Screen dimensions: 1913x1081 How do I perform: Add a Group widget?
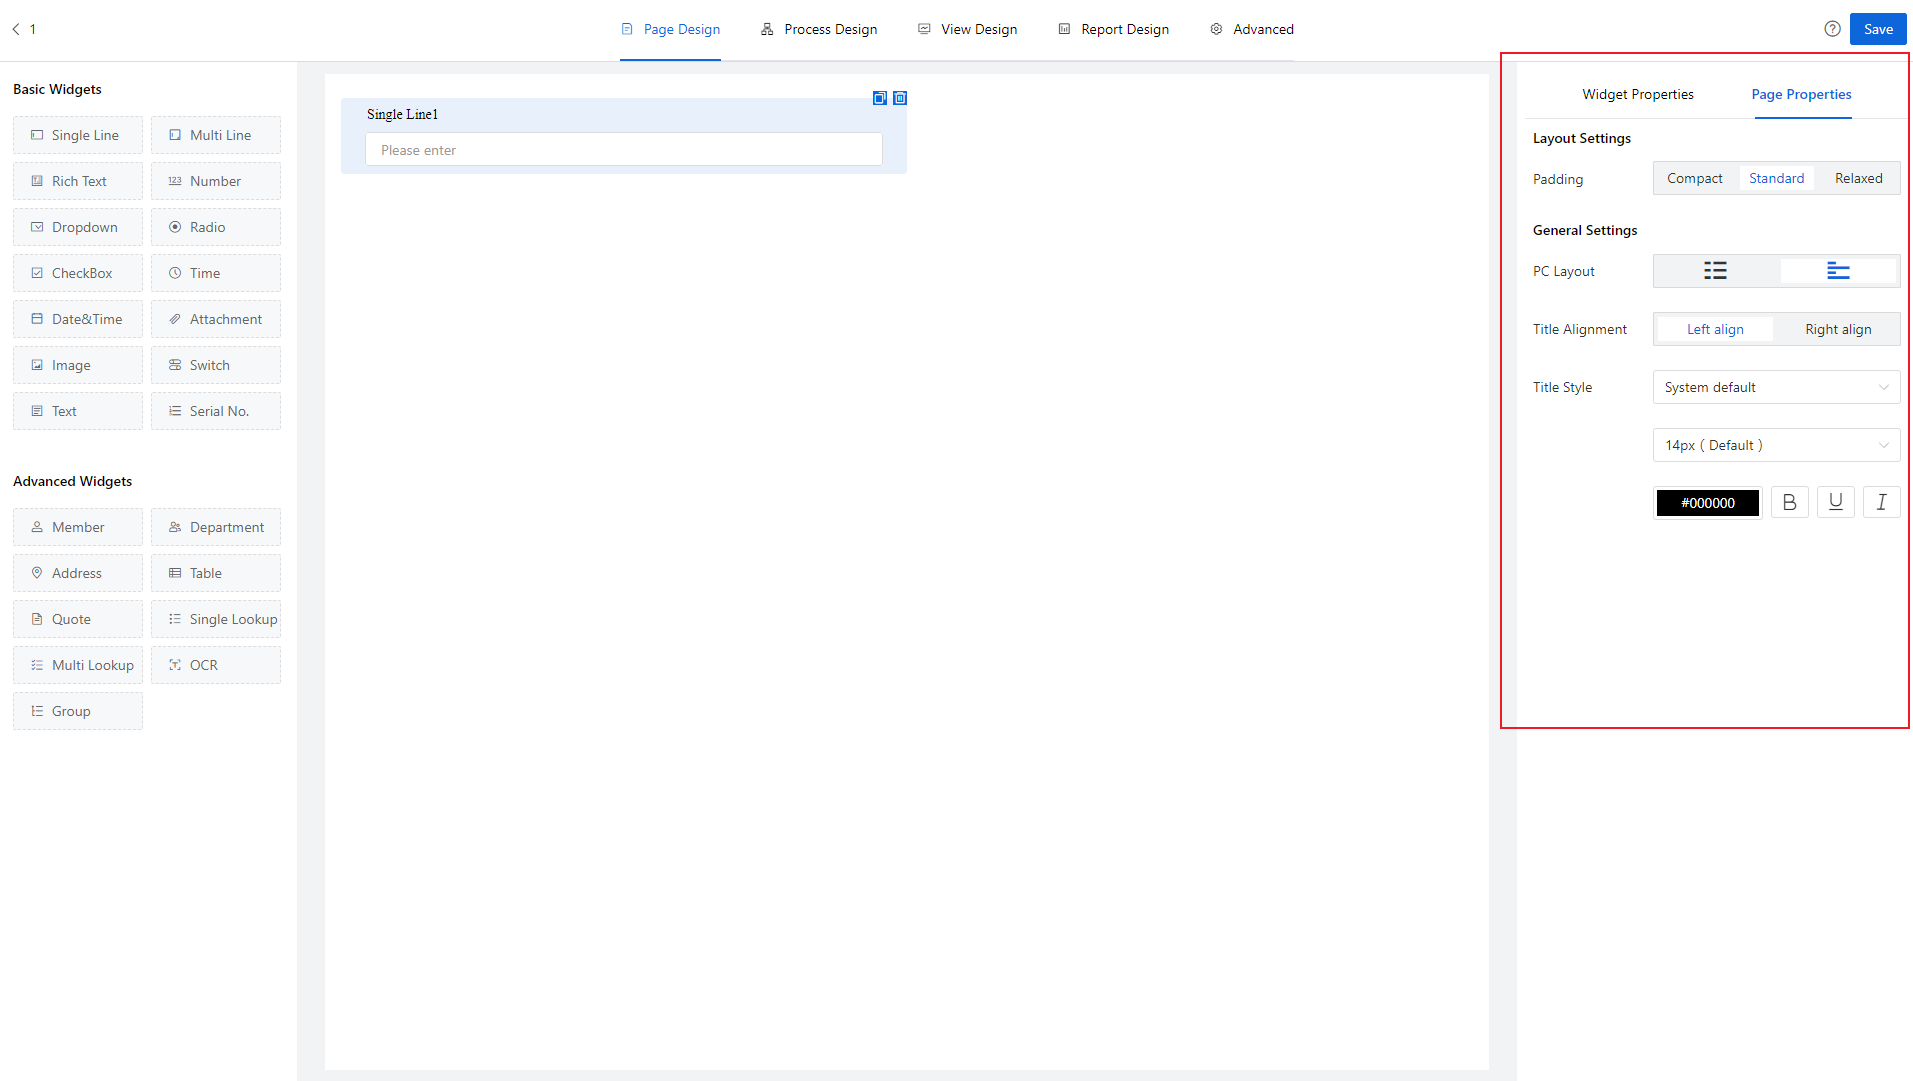(78, 711)
